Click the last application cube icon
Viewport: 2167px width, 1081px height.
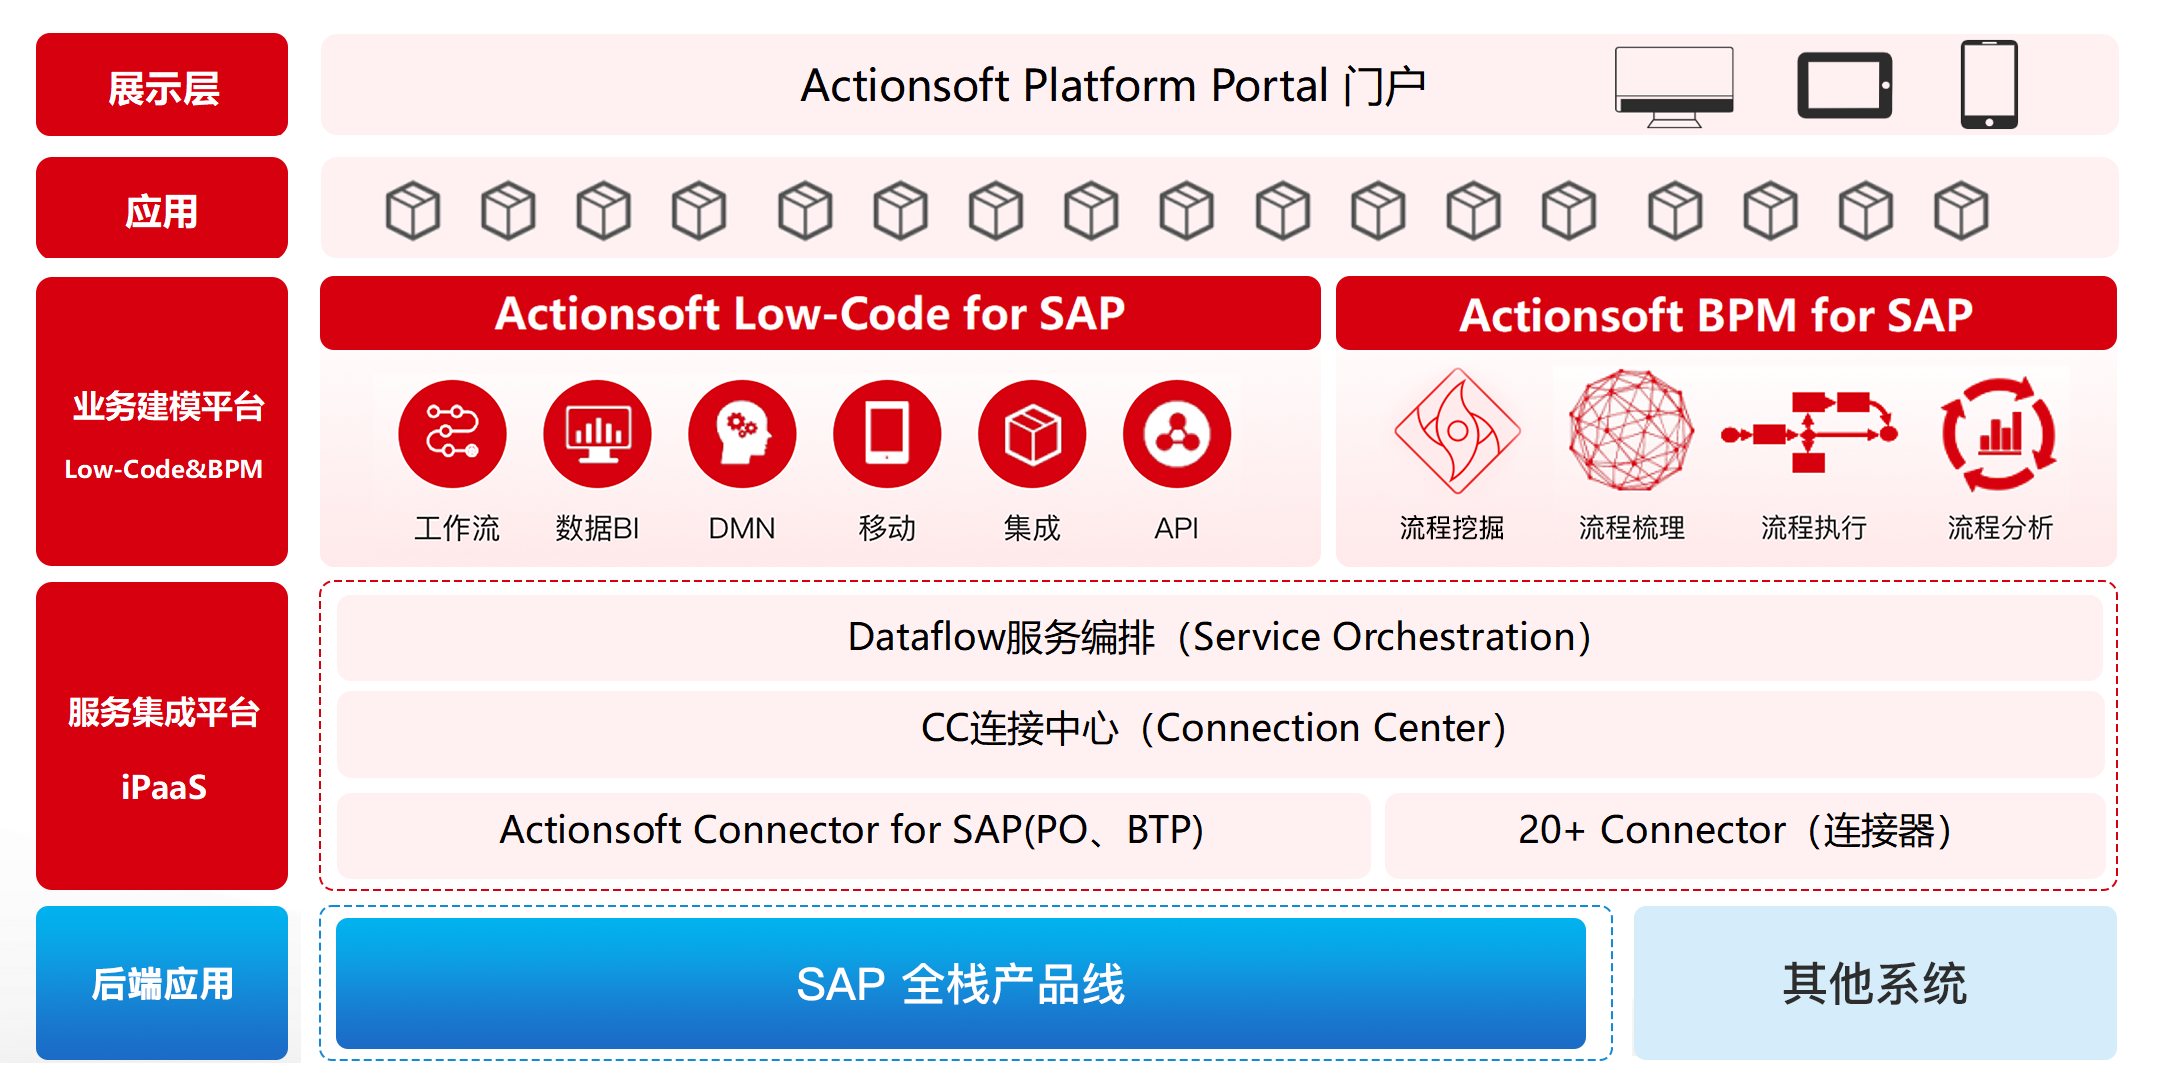coord(1961,210)
